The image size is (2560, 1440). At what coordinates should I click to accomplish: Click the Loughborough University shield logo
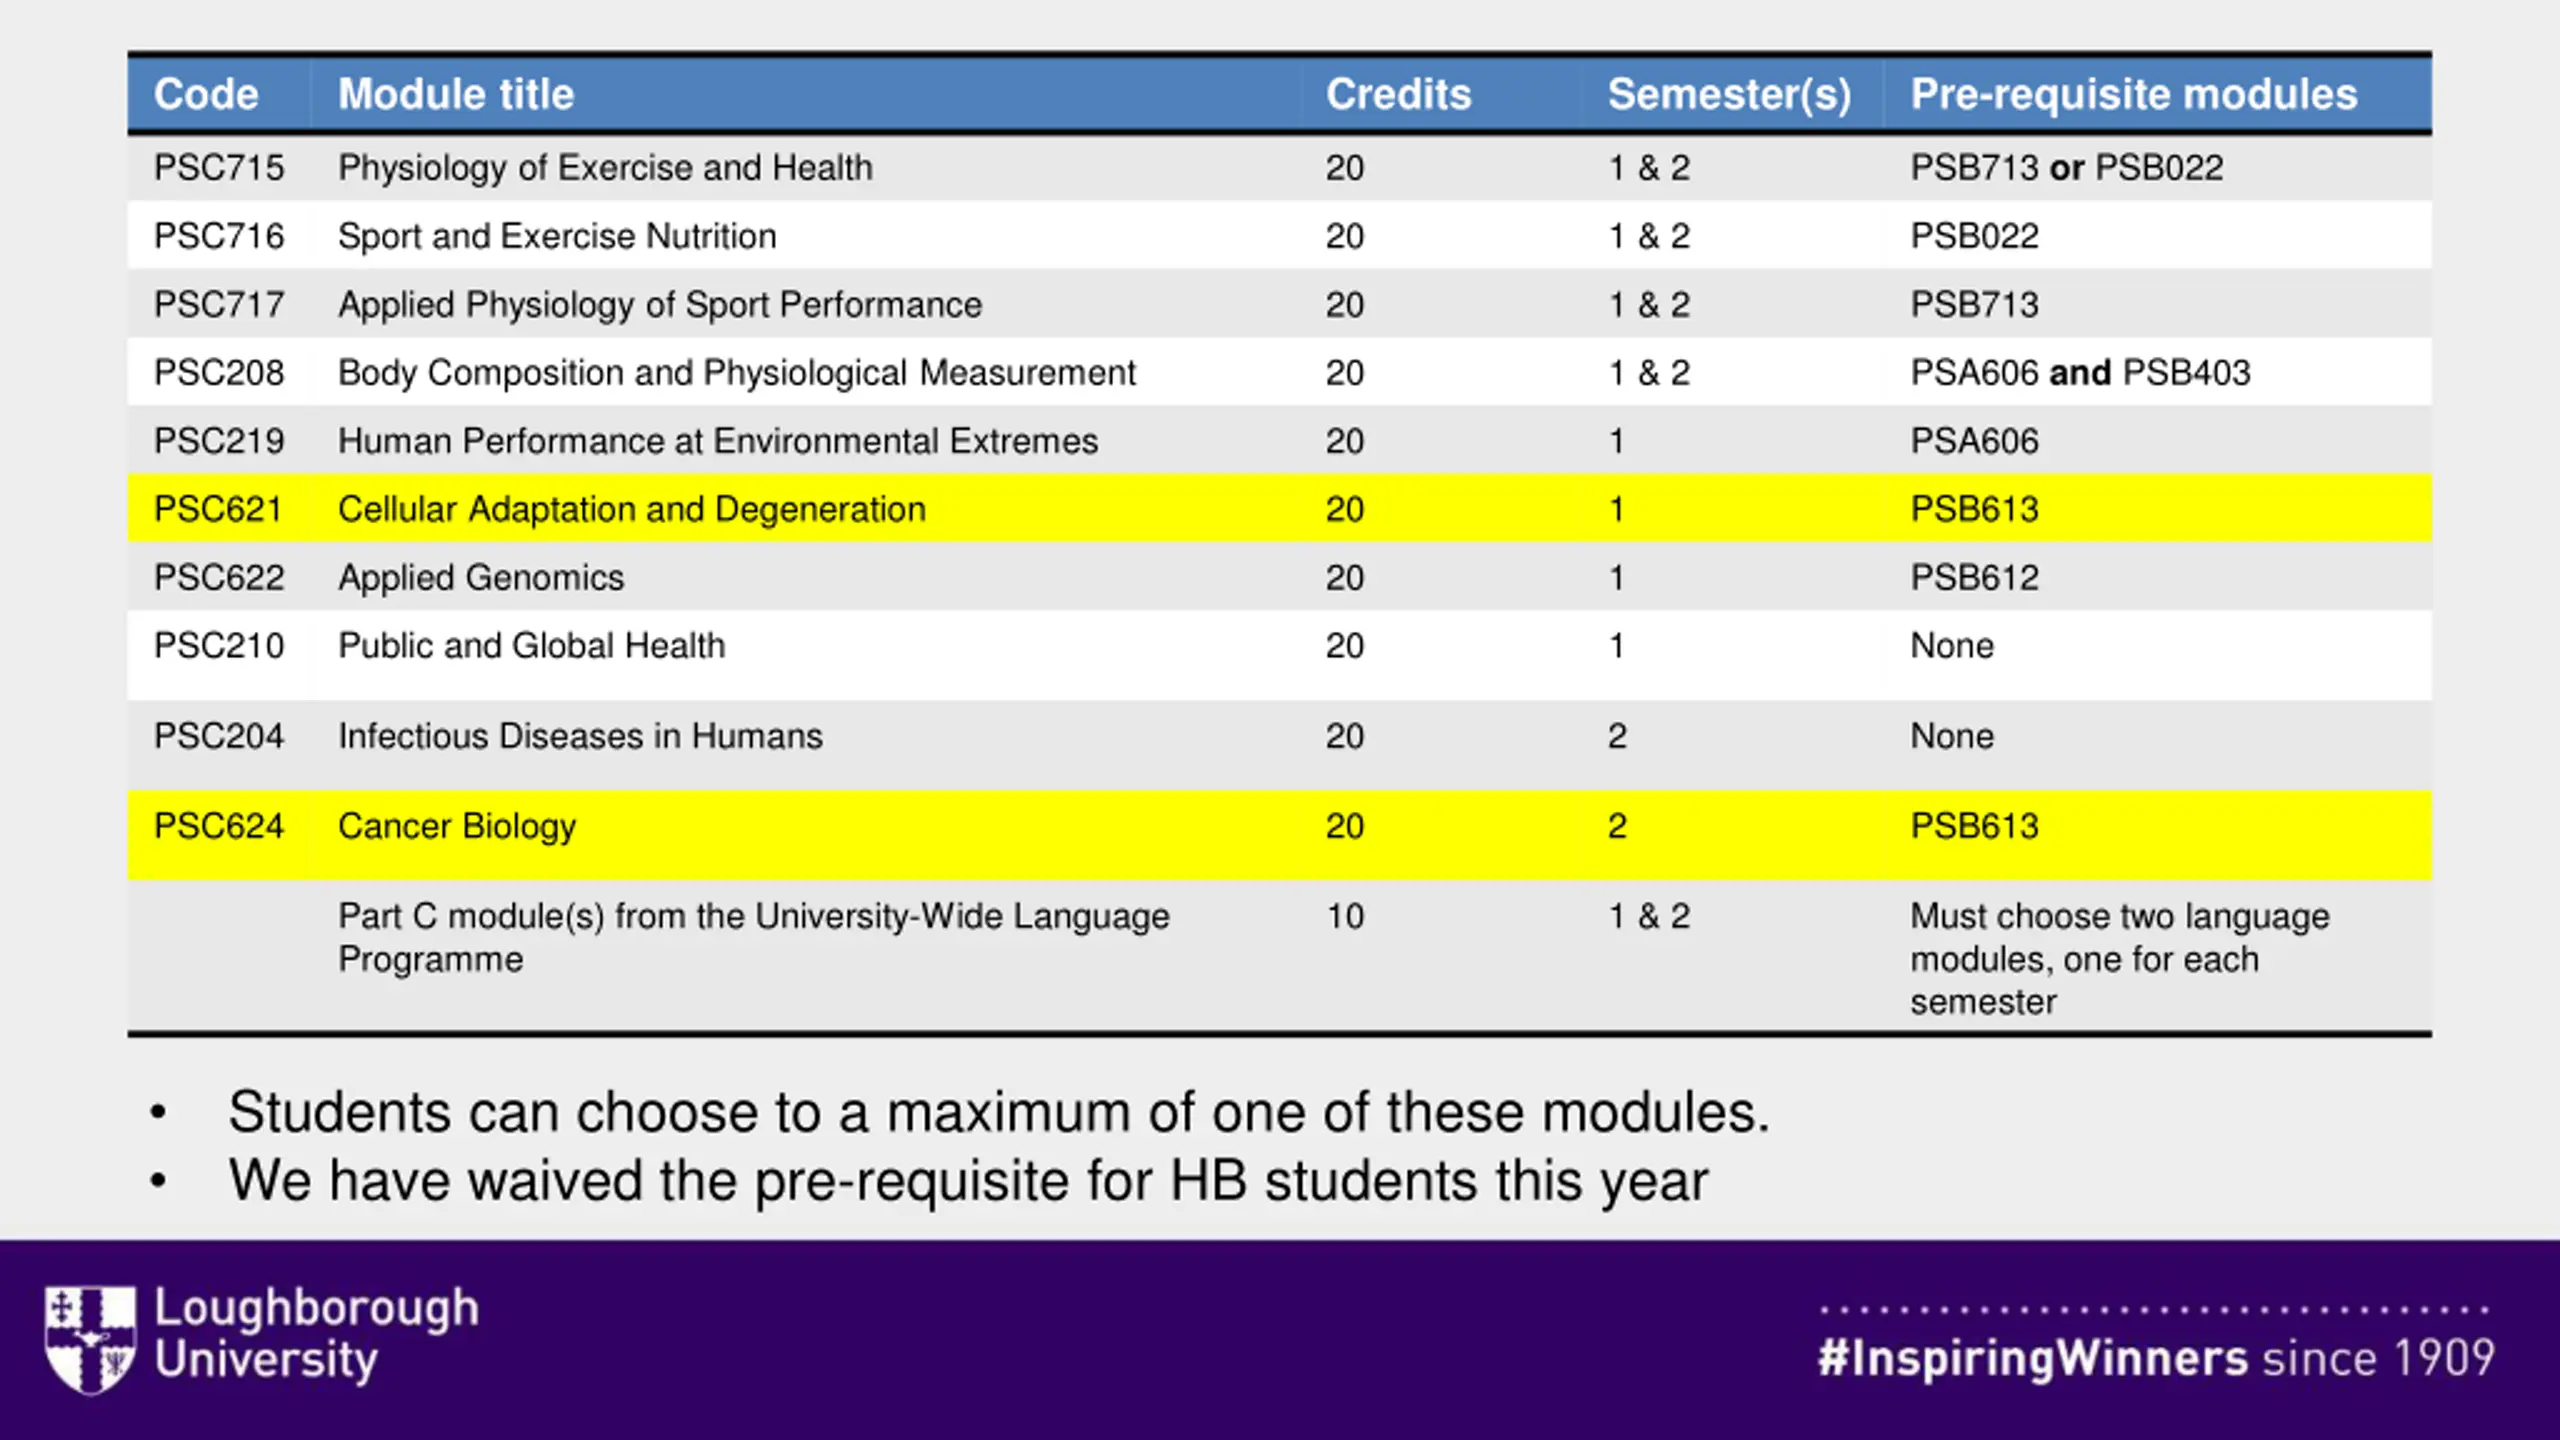click(90, 1339)
